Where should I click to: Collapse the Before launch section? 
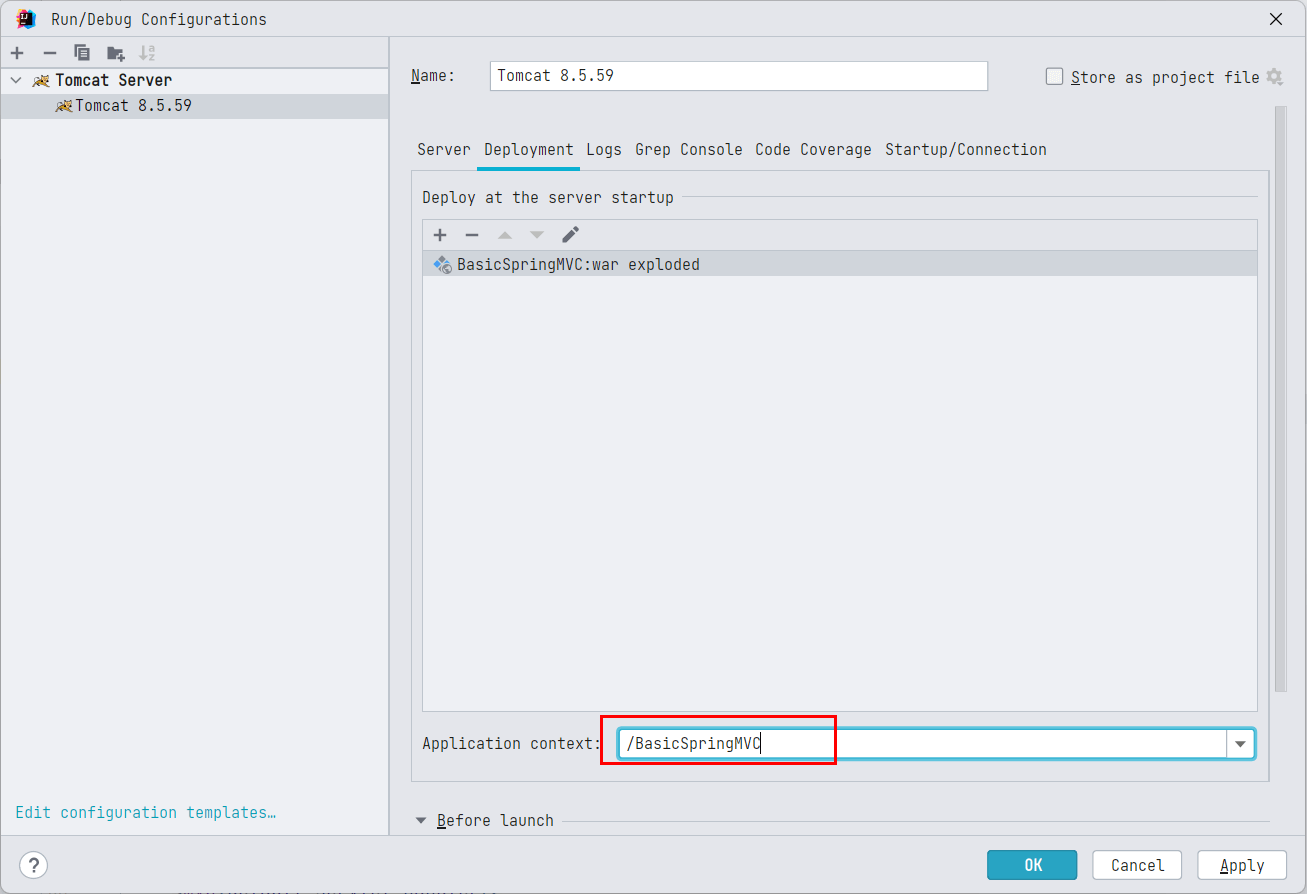(420, 820)
